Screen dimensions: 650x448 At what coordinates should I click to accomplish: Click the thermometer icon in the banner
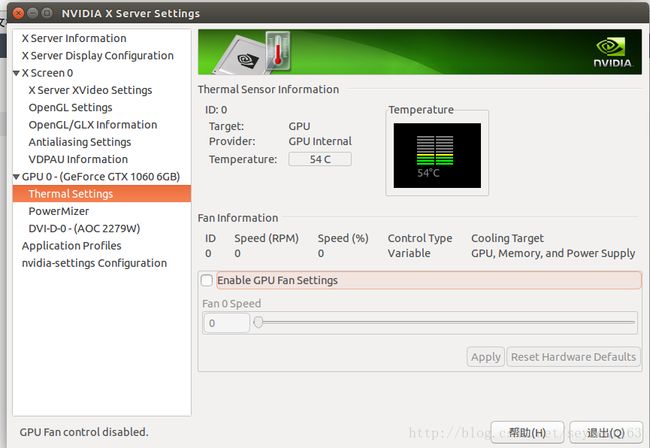pyautogui.click(x=278, y=51)
